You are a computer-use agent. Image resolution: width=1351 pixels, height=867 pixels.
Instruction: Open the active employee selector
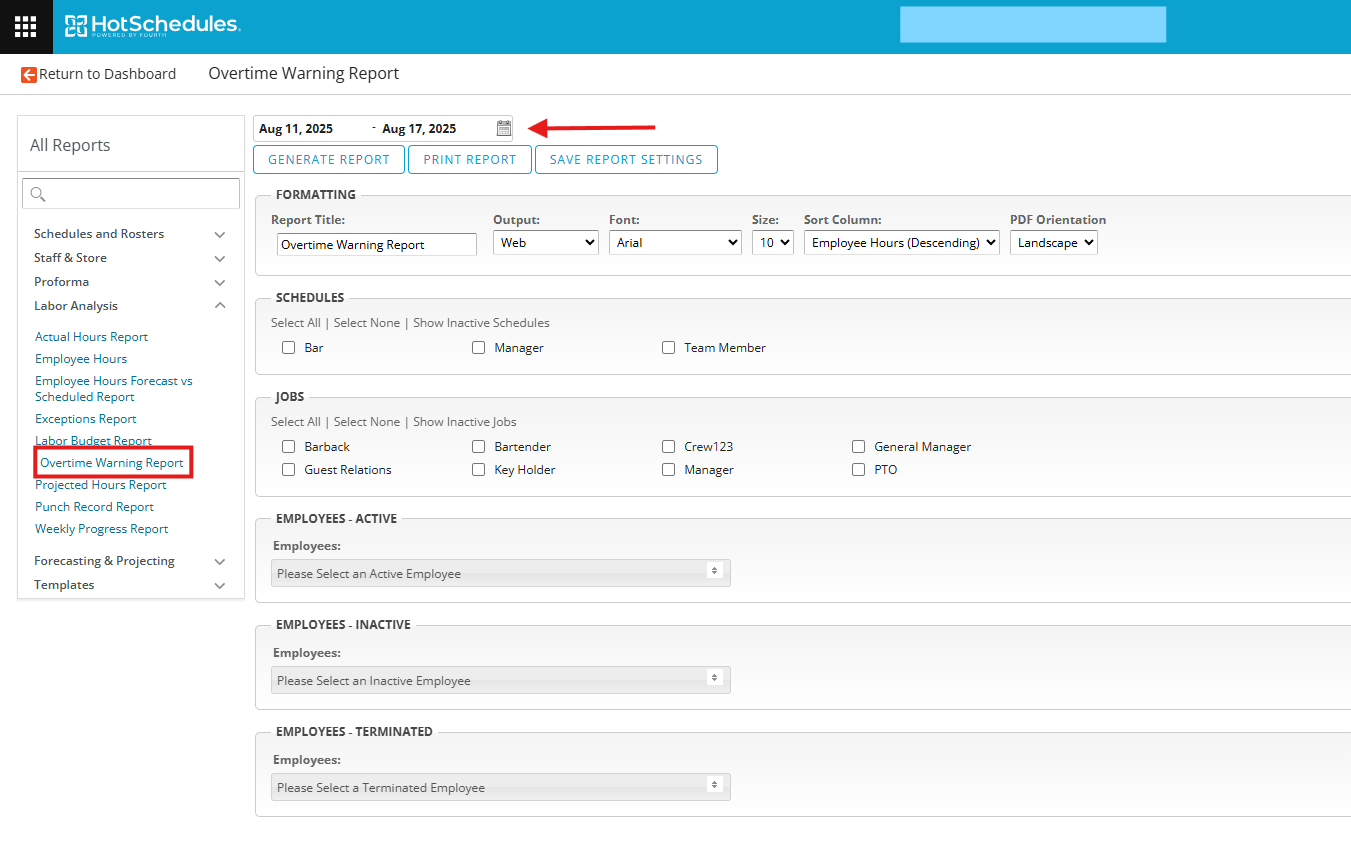[x=500, y=573]
